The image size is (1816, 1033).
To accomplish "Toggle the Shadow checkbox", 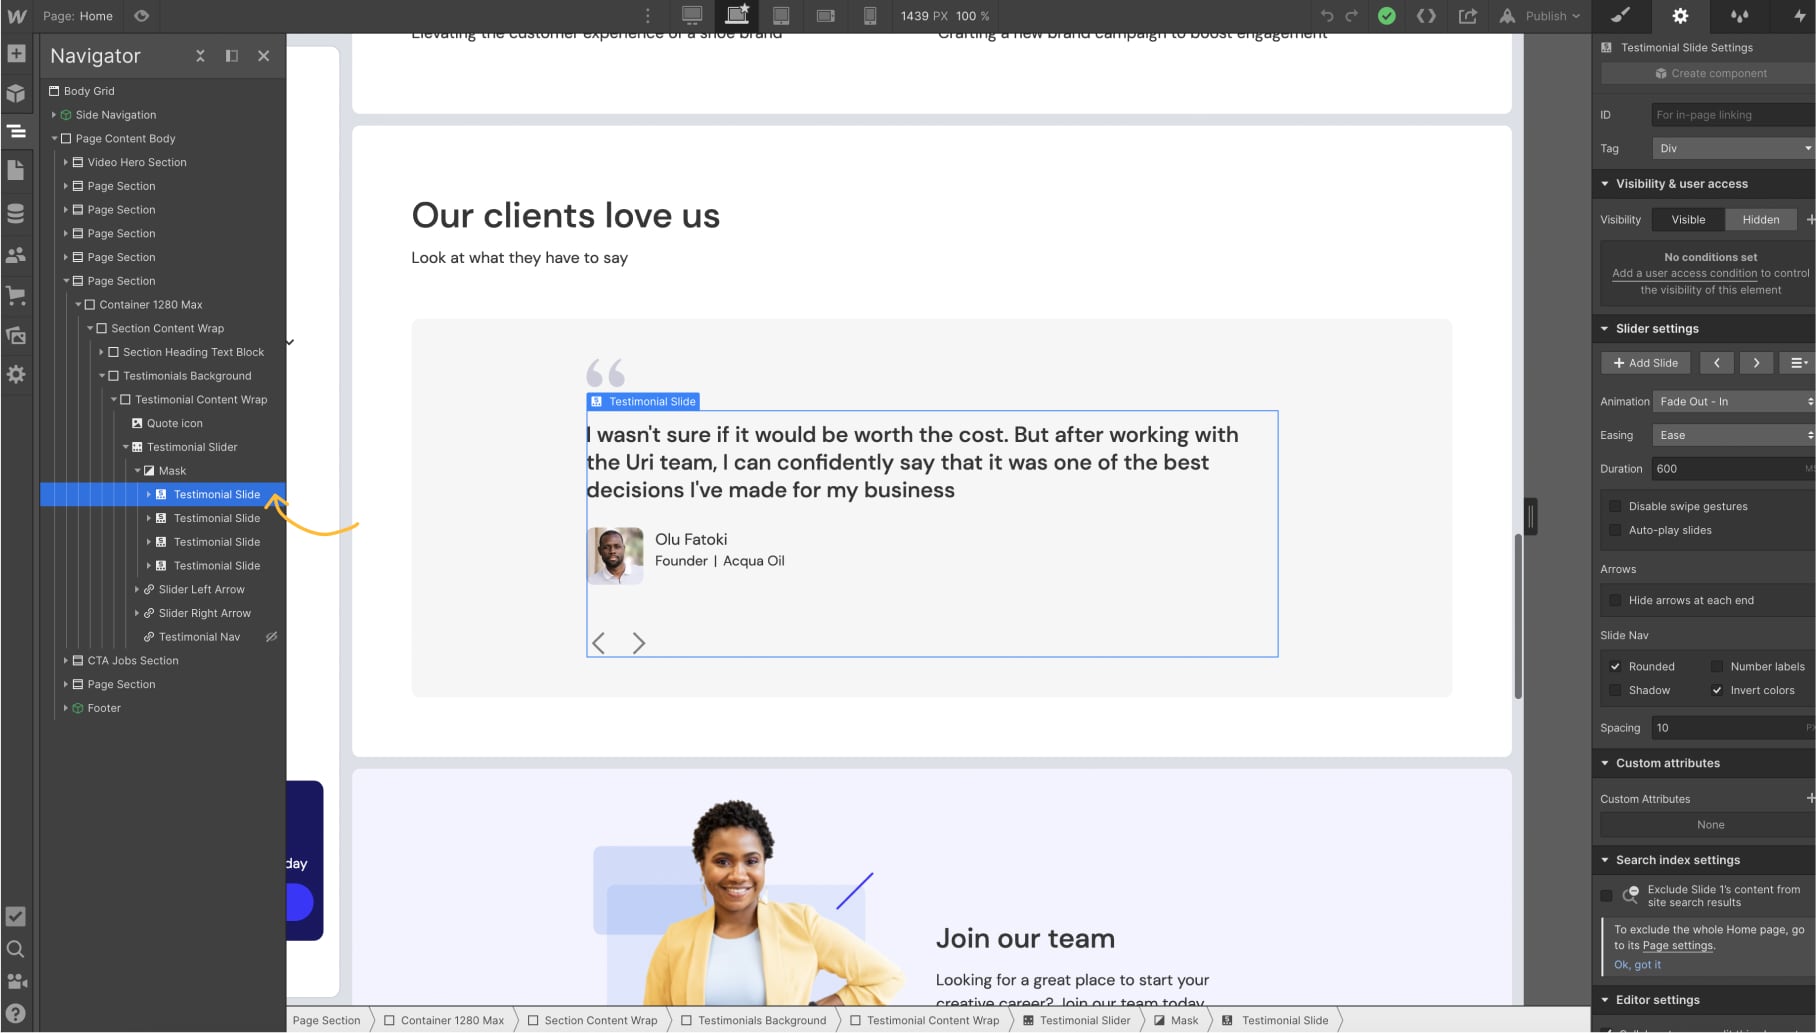I will pos(1615,691).
